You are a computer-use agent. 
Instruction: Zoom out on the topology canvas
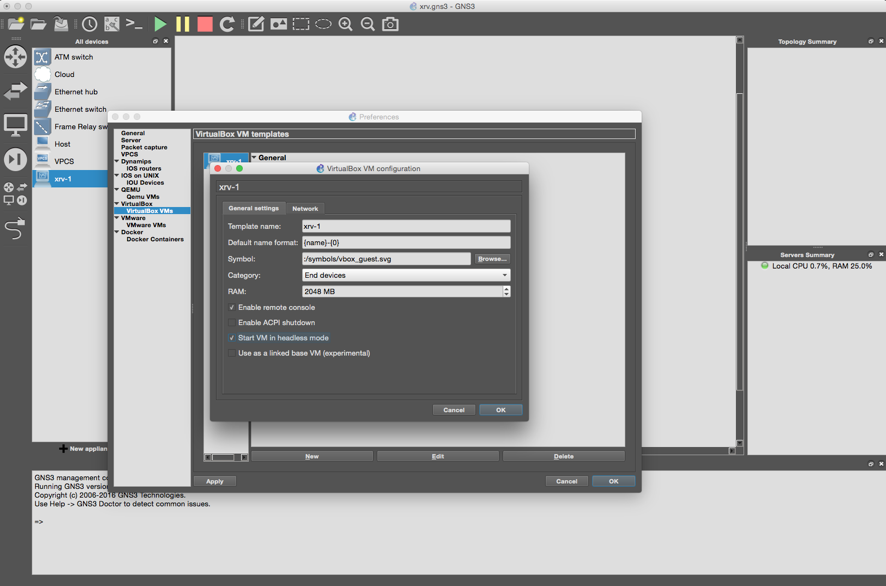coord(368,24)
